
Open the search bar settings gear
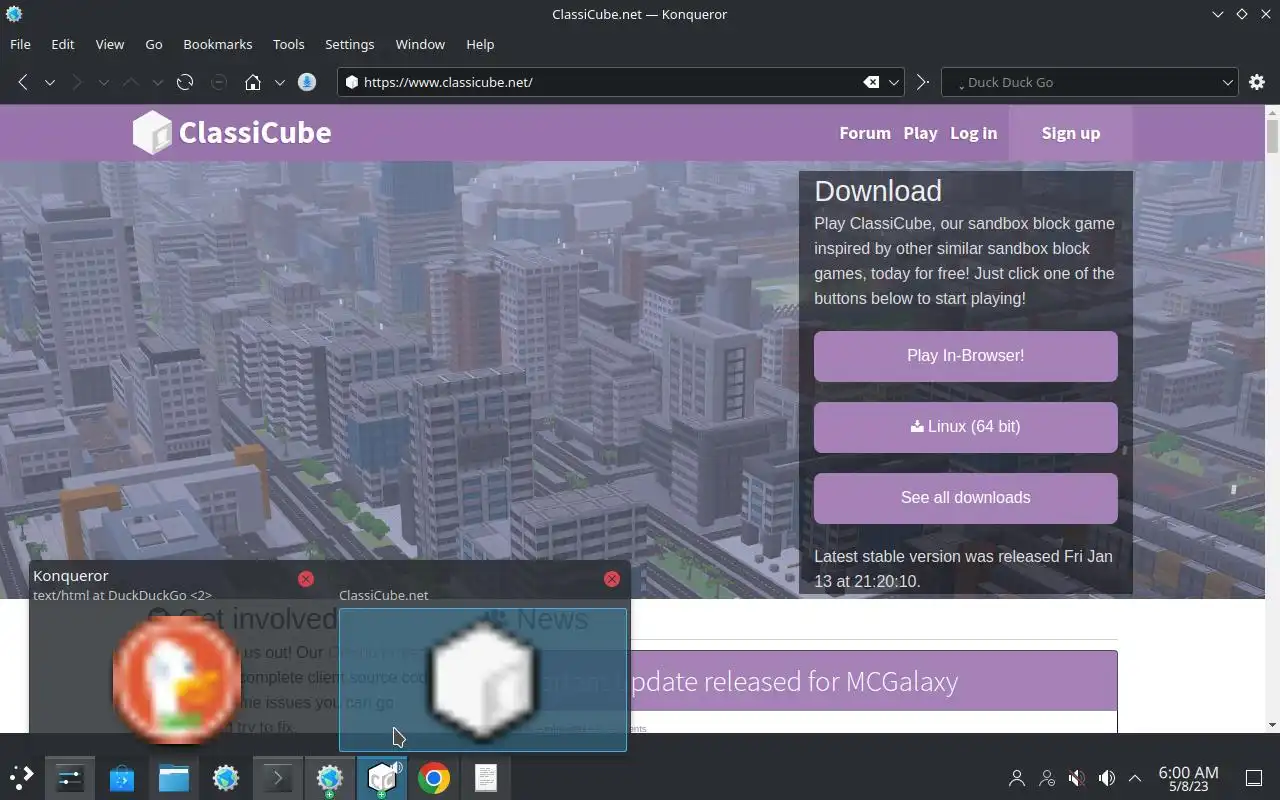click(x=1257, y=82)
